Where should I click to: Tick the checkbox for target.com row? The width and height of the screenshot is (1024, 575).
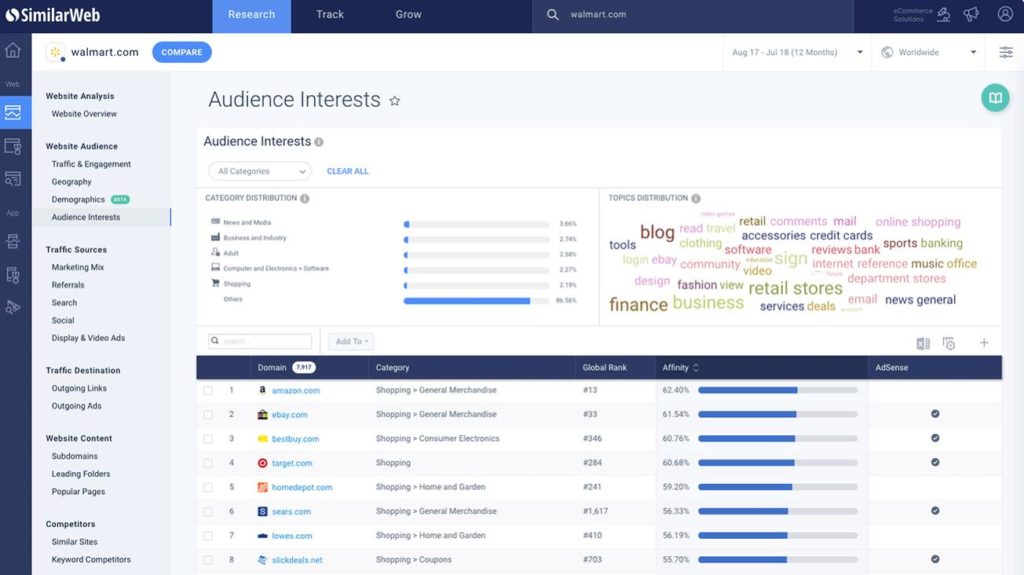click(208, 463)
